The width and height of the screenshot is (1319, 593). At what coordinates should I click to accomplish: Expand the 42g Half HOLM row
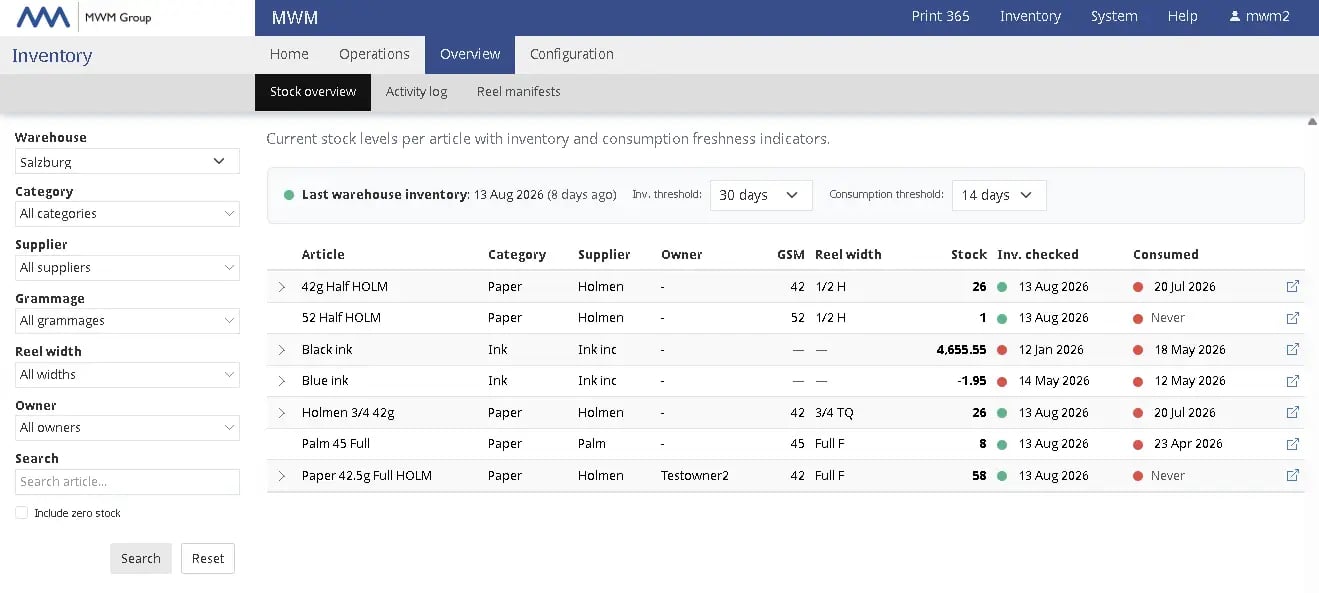pyautogui.click(x=282, y=287)
